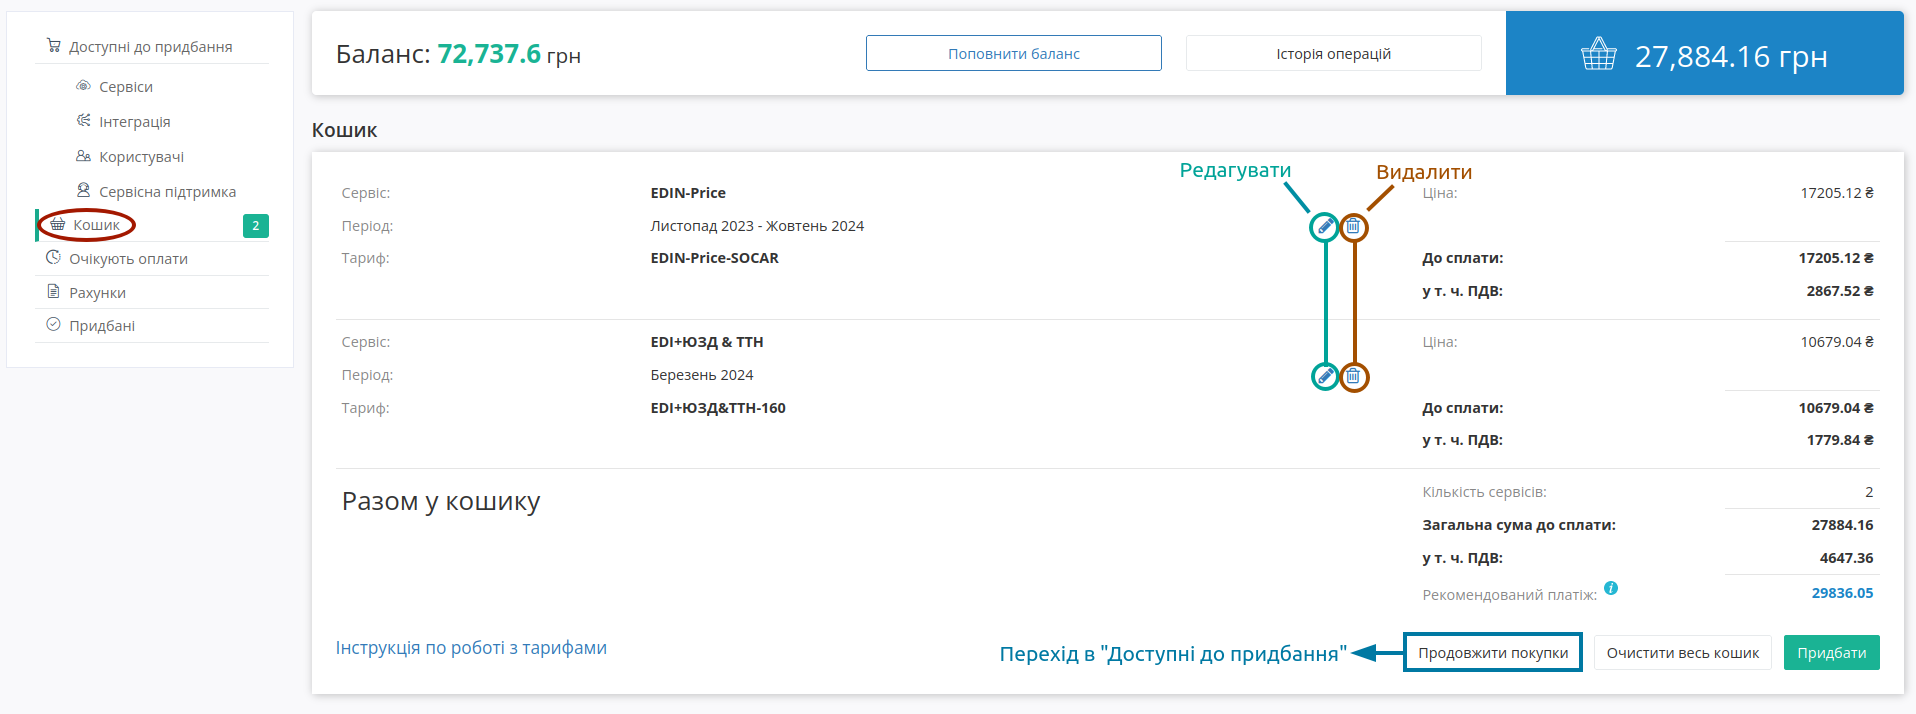1916x714 pixels.
Task: Click Очистити весь кошик button
Action: coord(1683,653)
